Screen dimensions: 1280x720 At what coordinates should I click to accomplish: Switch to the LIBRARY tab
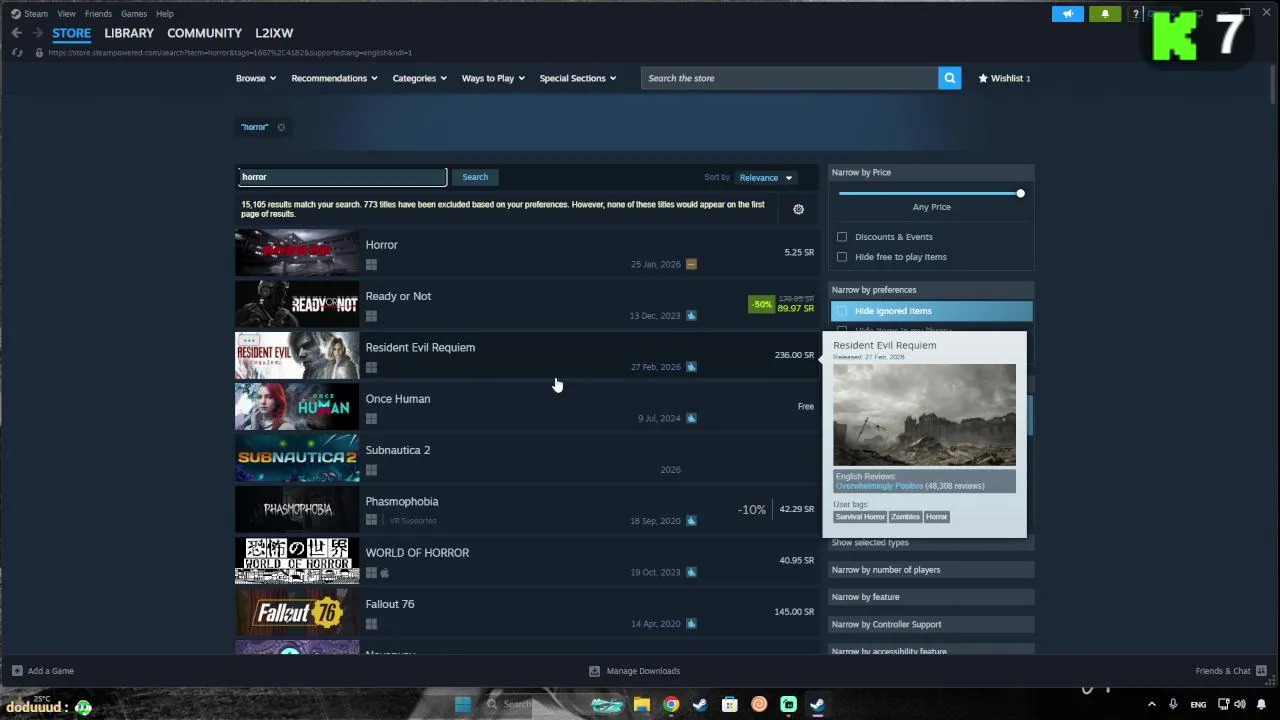(x=129, y=33)
